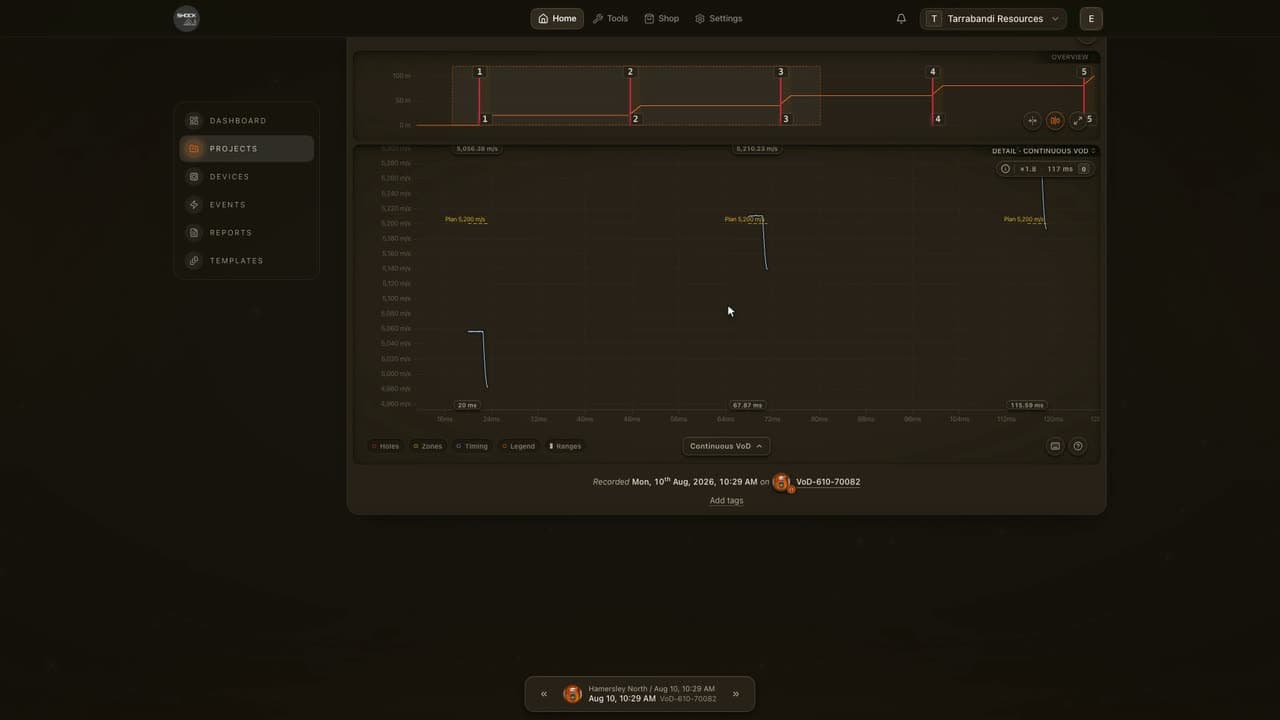This screenshot has height=720, width=1280.
Task: Toggle the Ranges chart layer
Action: pyautogui.click(x=565, y=446)
